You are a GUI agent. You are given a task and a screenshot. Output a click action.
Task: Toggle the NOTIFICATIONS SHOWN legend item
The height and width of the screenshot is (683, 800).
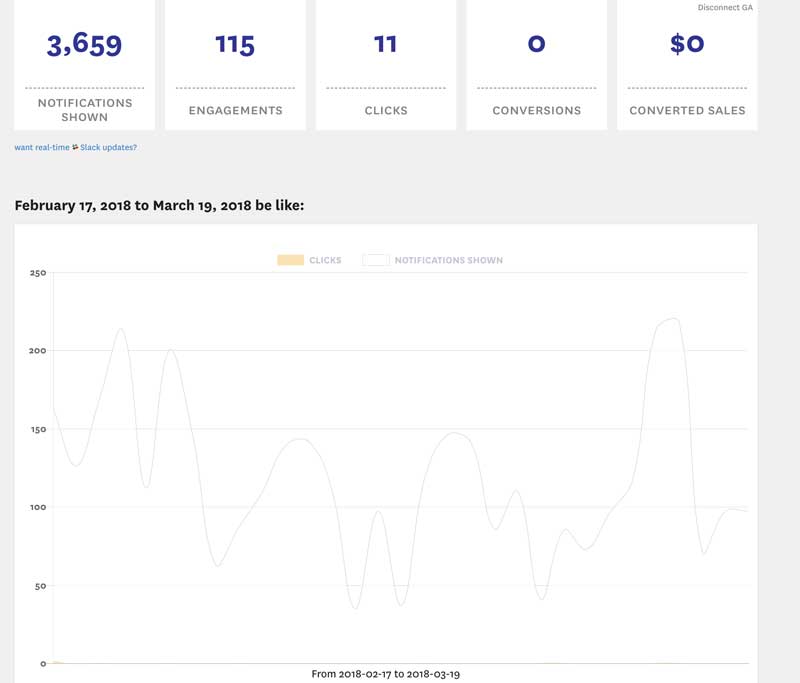[450, 259]
